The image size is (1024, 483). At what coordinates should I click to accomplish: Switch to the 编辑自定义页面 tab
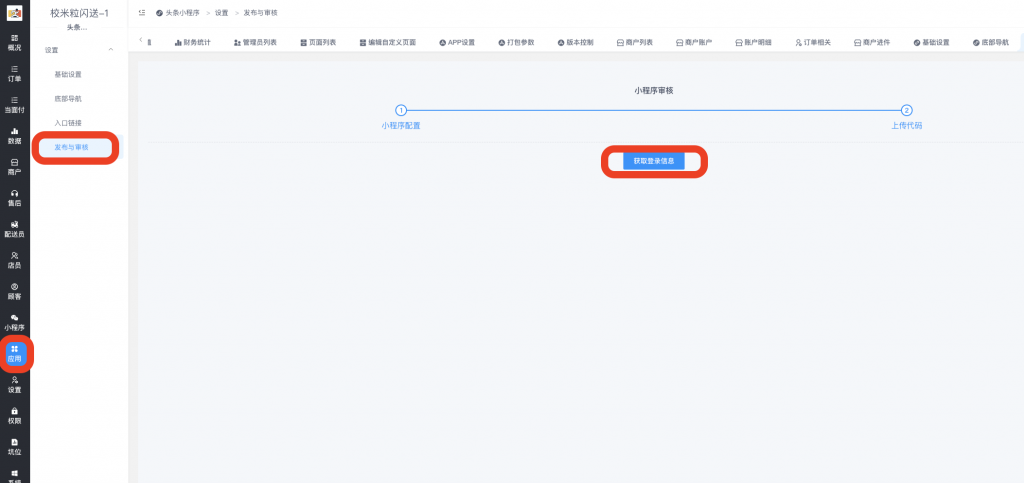(x=387, y=42)
